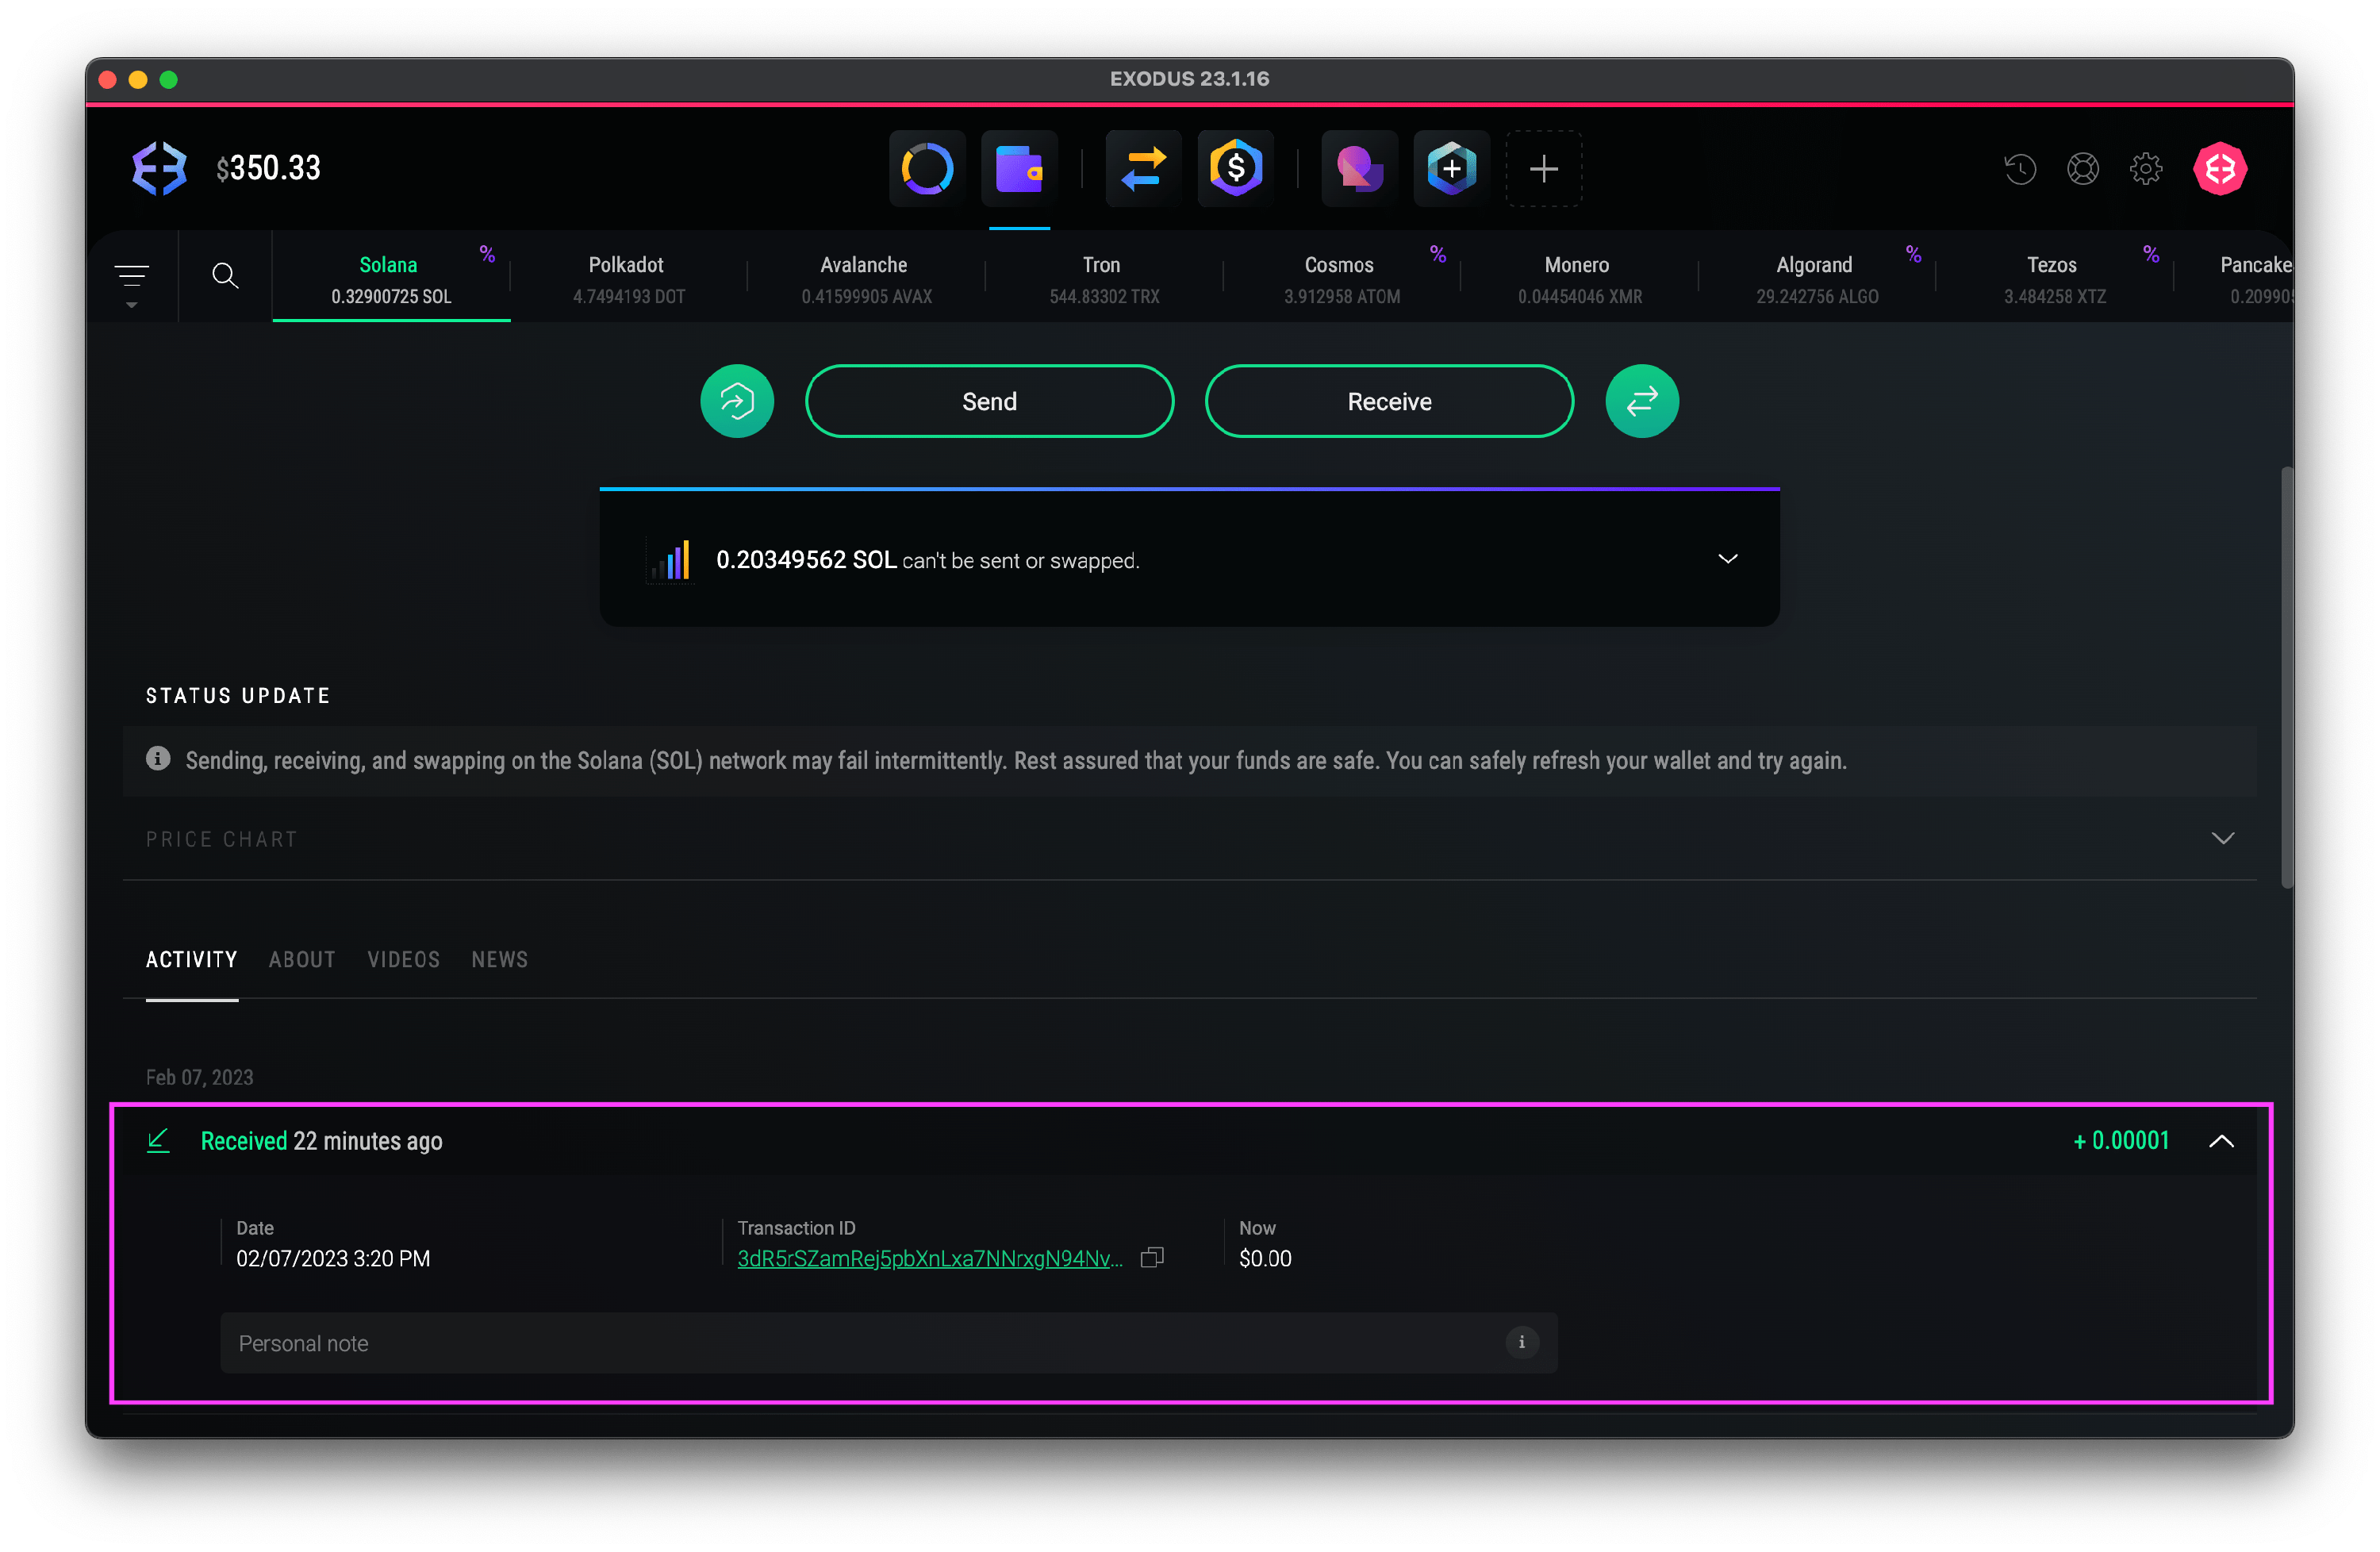Copy the Transaction ID with the copy icon
Screen dimensions: 2380x1552
tap(1152, 1257)
